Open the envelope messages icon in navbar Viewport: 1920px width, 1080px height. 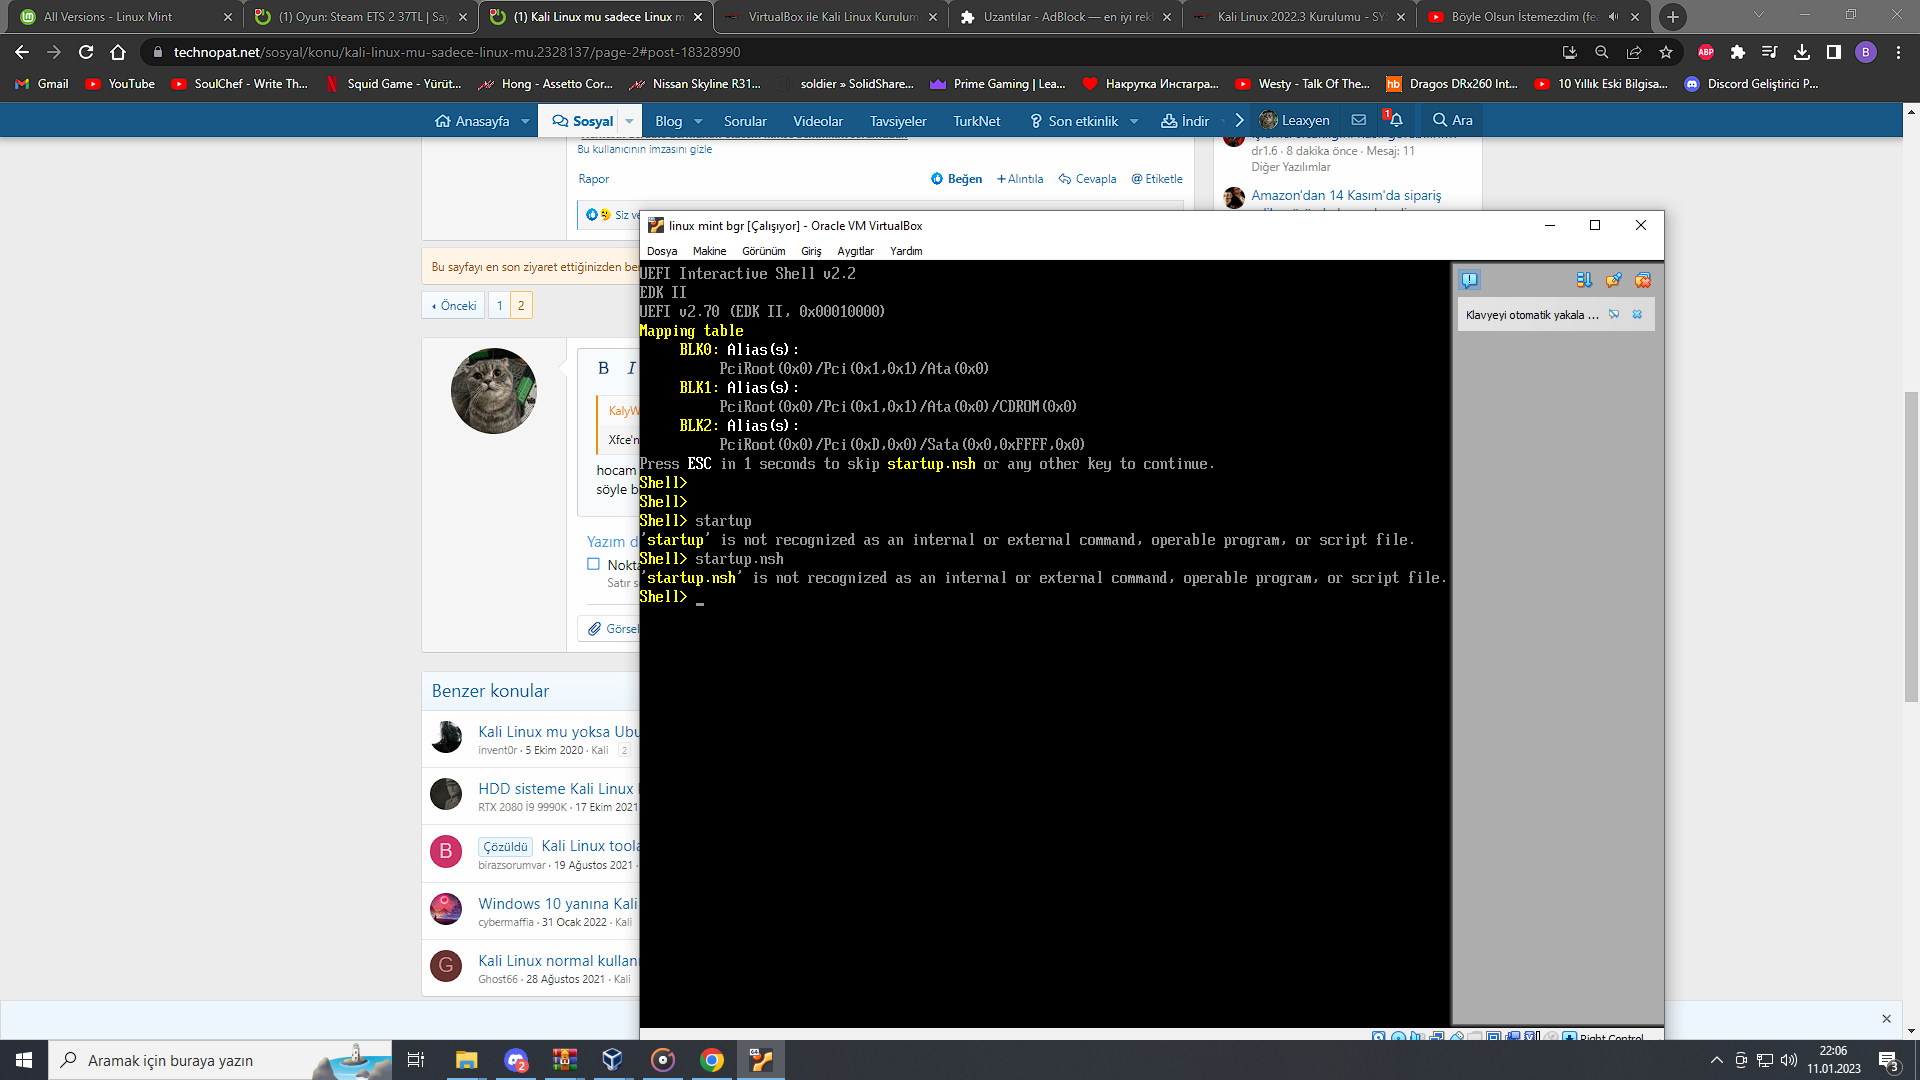tap(1358, 120)
